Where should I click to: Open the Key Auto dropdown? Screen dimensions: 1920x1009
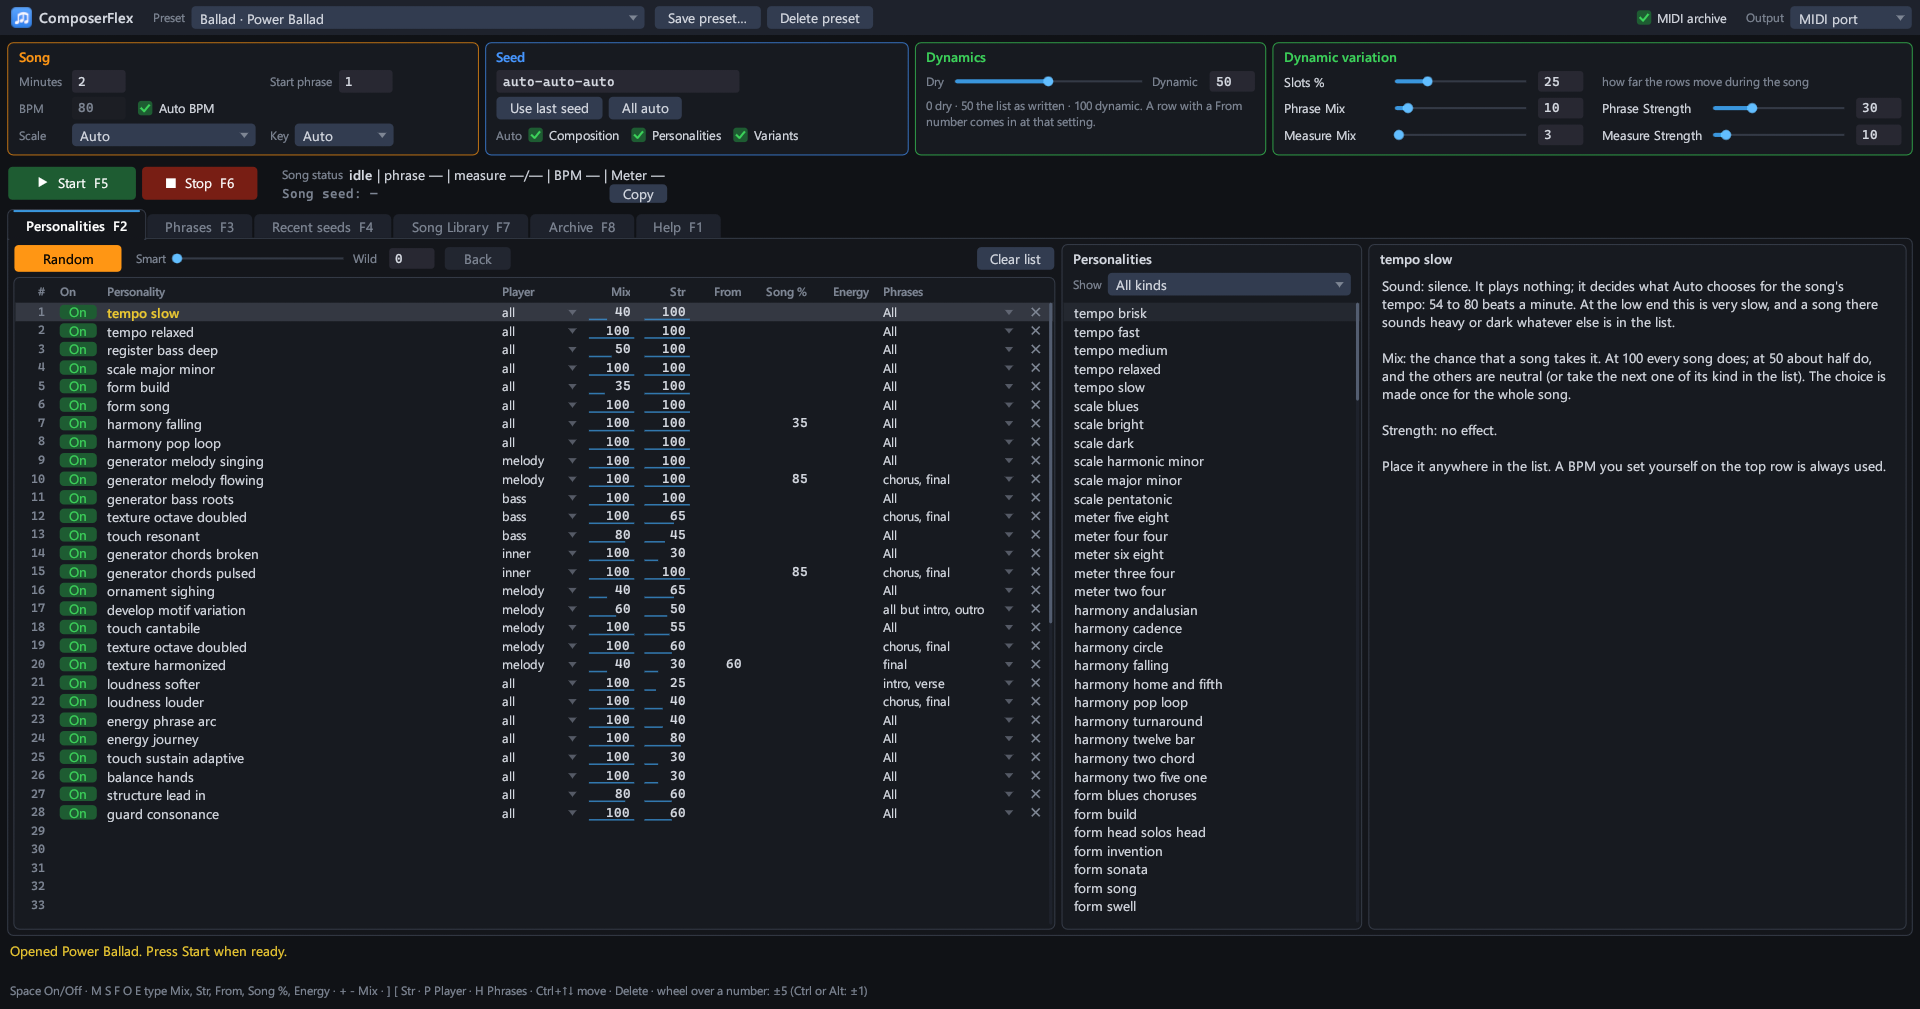344,135
